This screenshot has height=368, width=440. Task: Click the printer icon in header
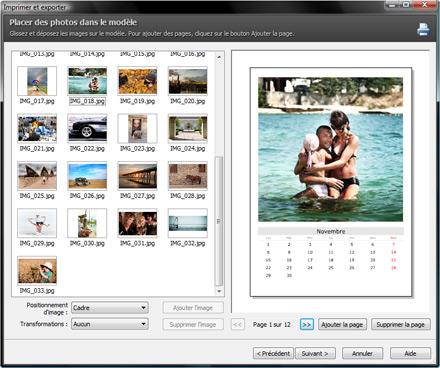pos(423,29)
